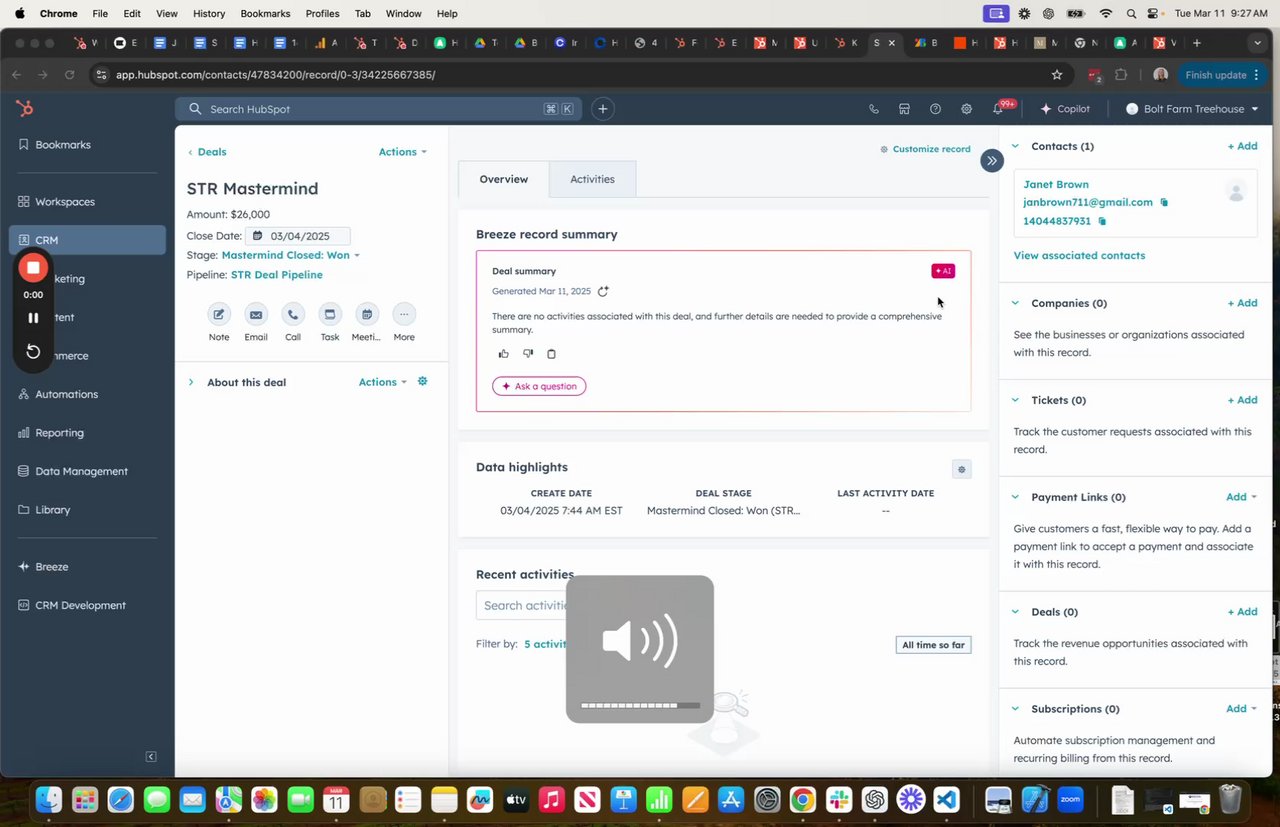This screenshot has height=827, width=1280.
Task: Pause the screen recording
Action: point(33,318)
